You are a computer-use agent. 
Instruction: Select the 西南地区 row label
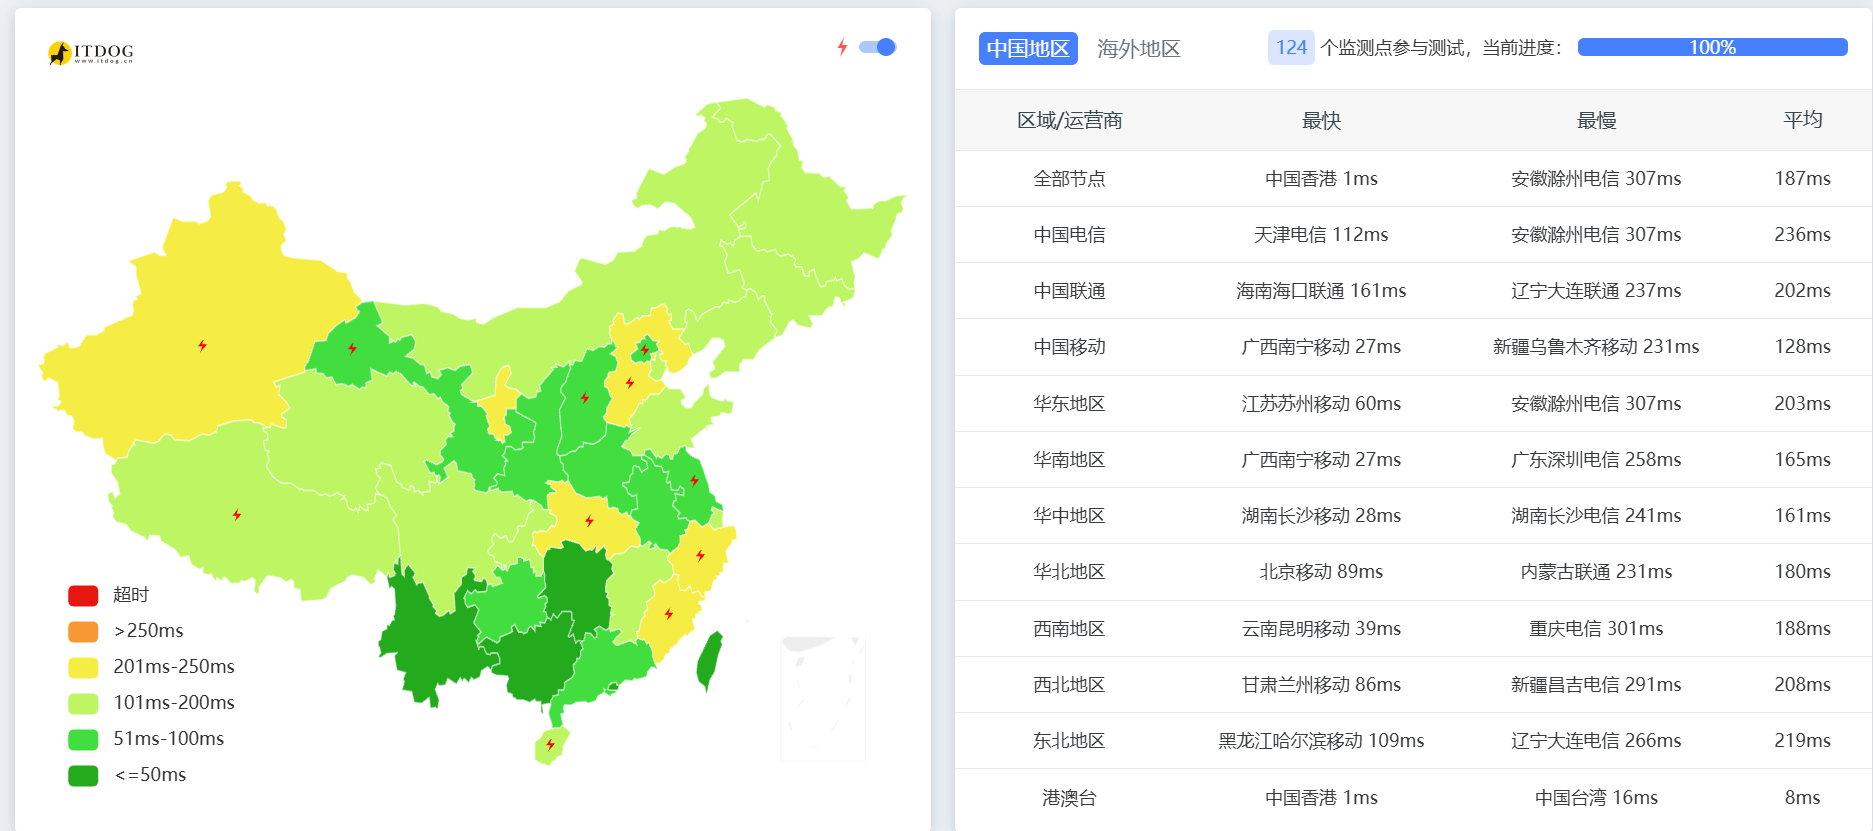click(1069, 628)
